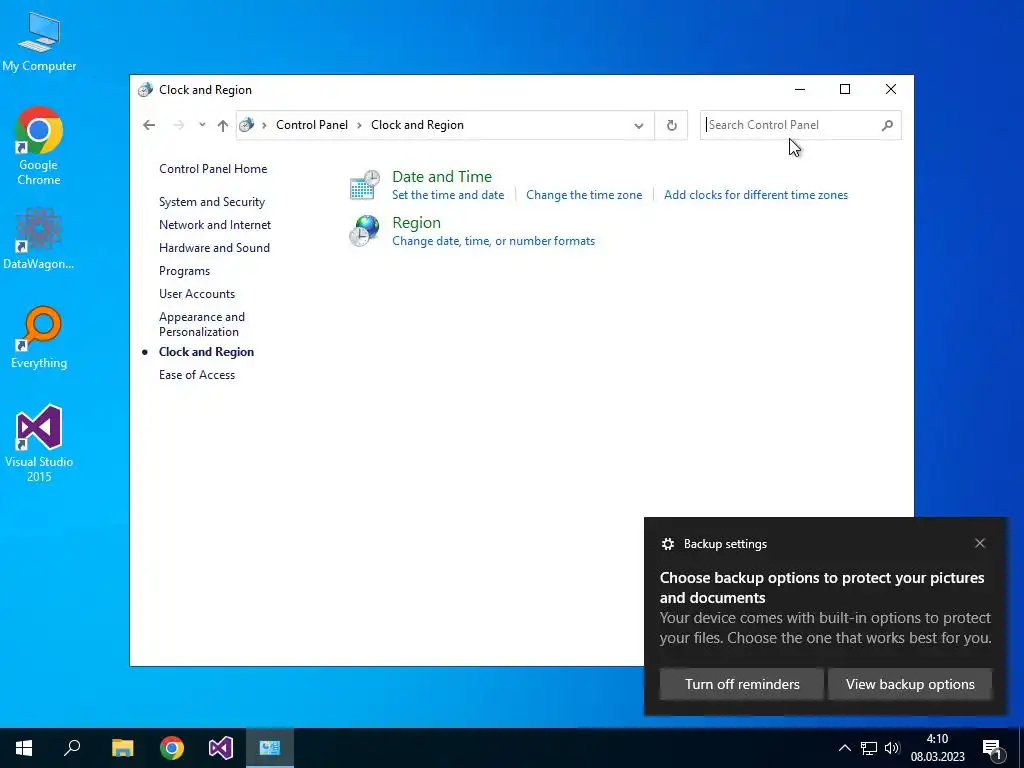Click the Backup settings gear icon
This screenshot has width=1024, height=768.
pos(667,544)
